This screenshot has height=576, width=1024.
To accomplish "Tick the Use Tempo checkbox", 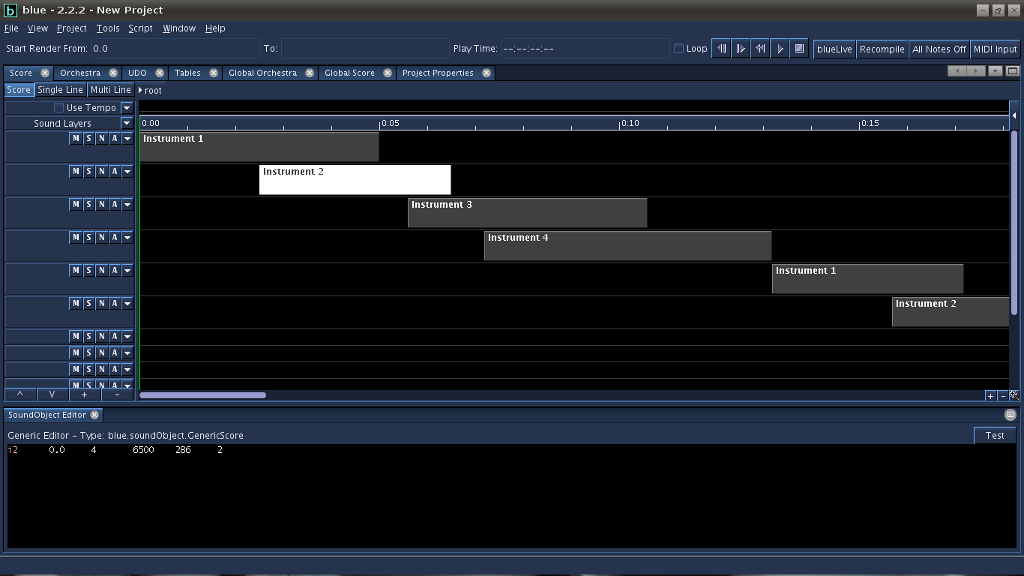I will (59, 108).
